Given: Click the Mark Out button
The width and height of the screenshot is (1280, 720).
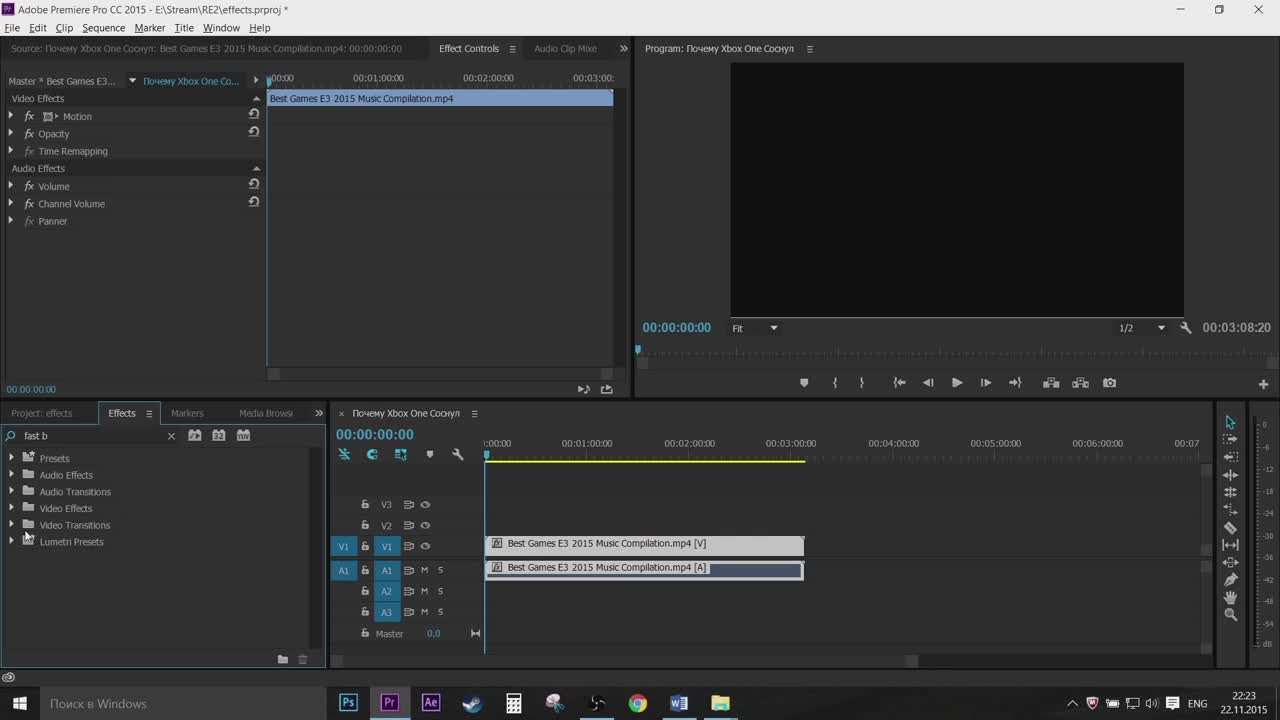Looking at the screenshot, I should [x=861, y=383].
